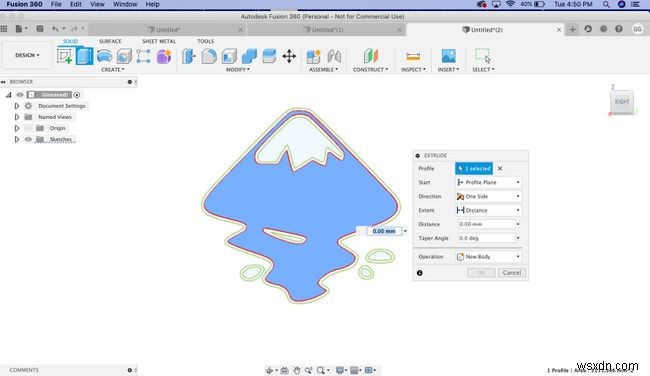
Task: Open the data panel grid icon
Action: [x=4, y=29]
